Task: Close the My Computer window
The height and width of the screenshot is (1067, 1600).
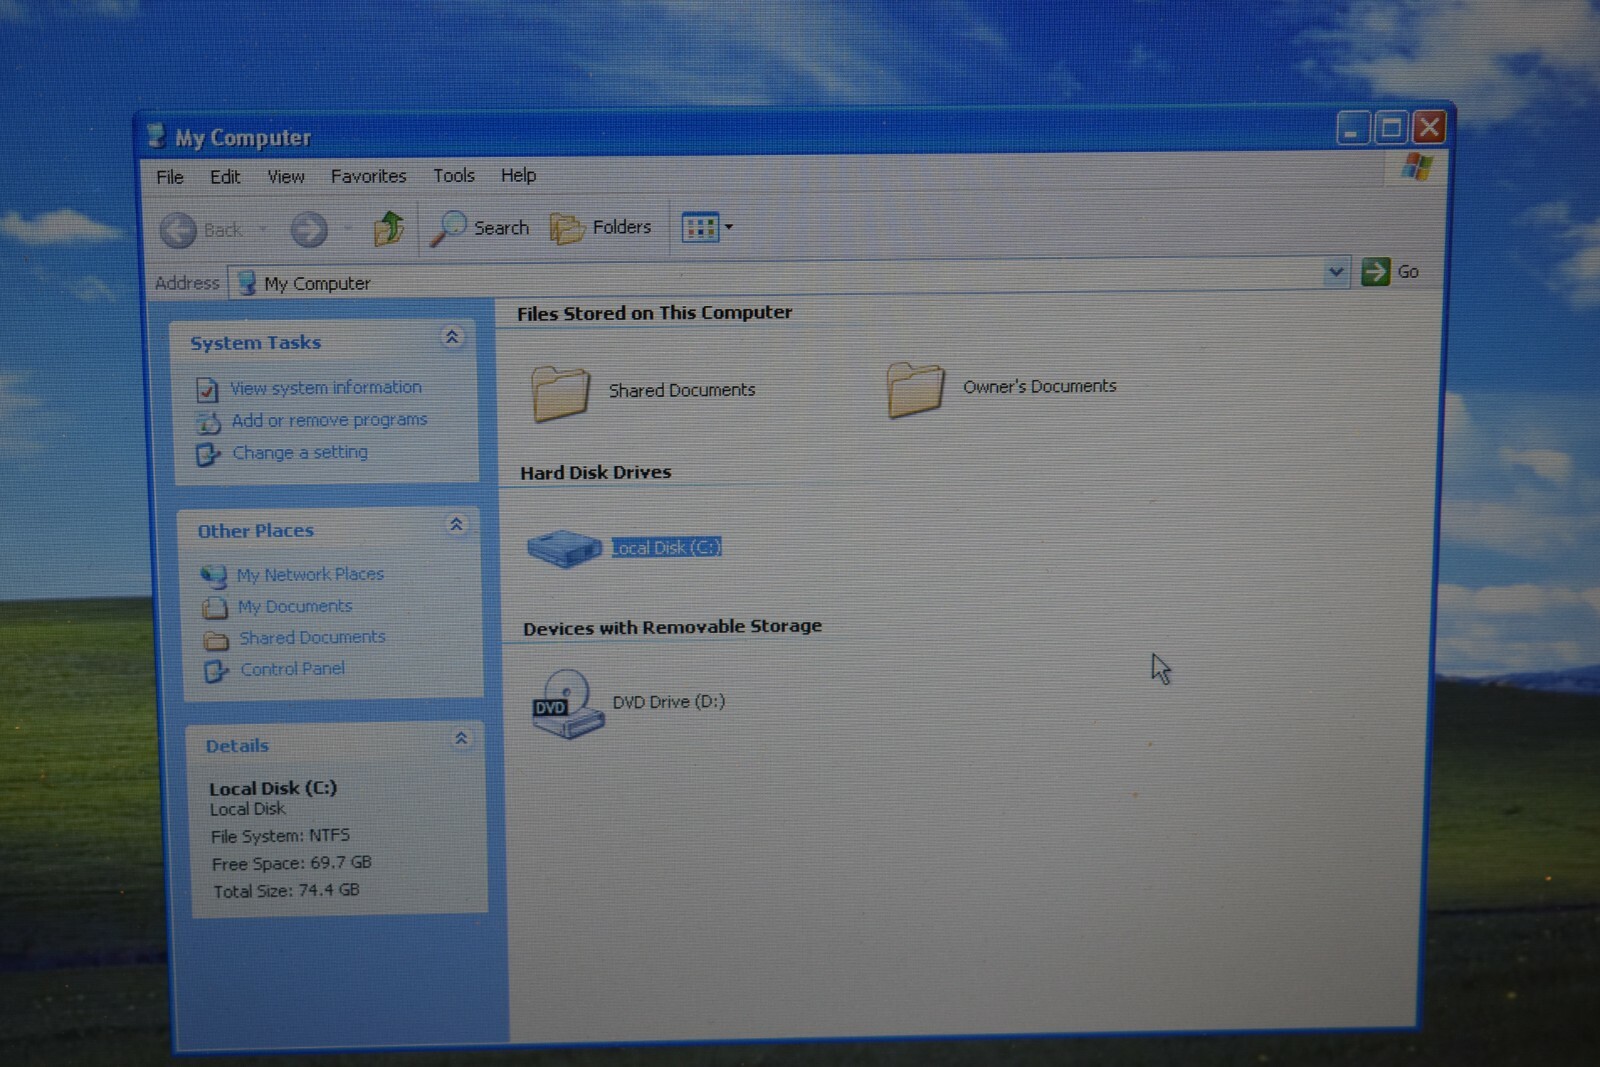Action: (1429, 127)
